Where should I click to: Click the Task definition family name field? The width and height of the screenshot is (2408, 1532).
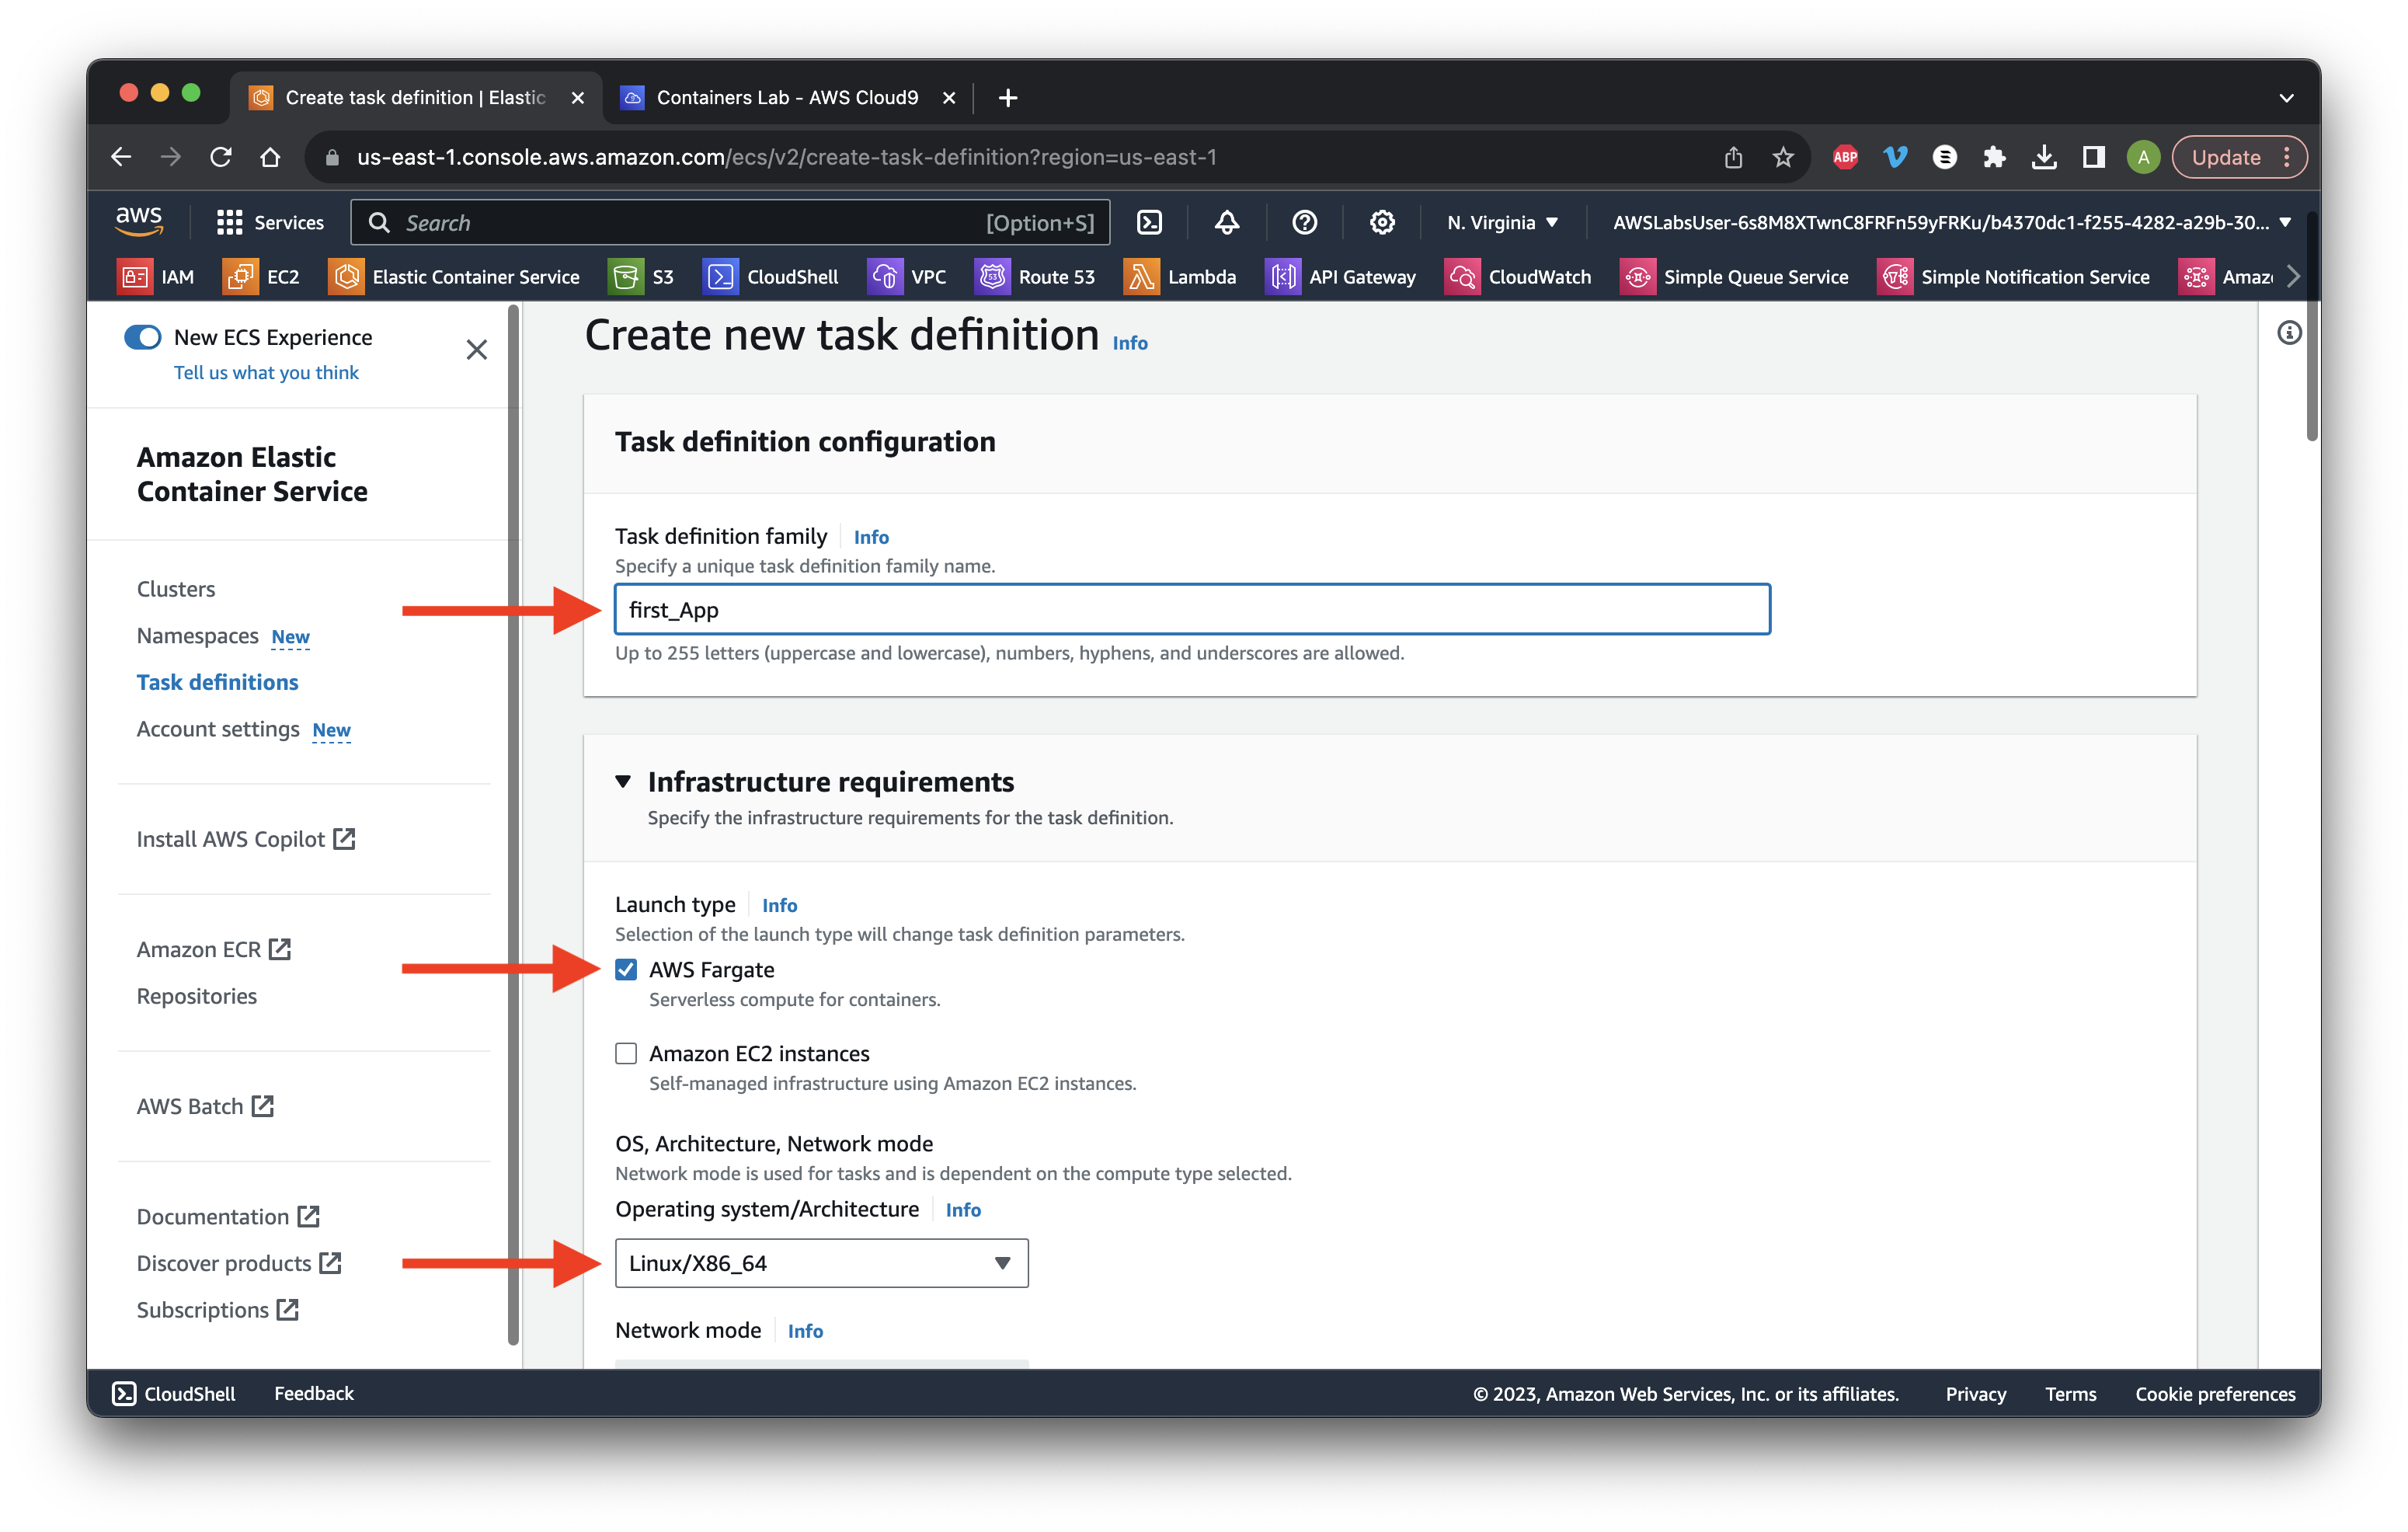(1192, 609)
